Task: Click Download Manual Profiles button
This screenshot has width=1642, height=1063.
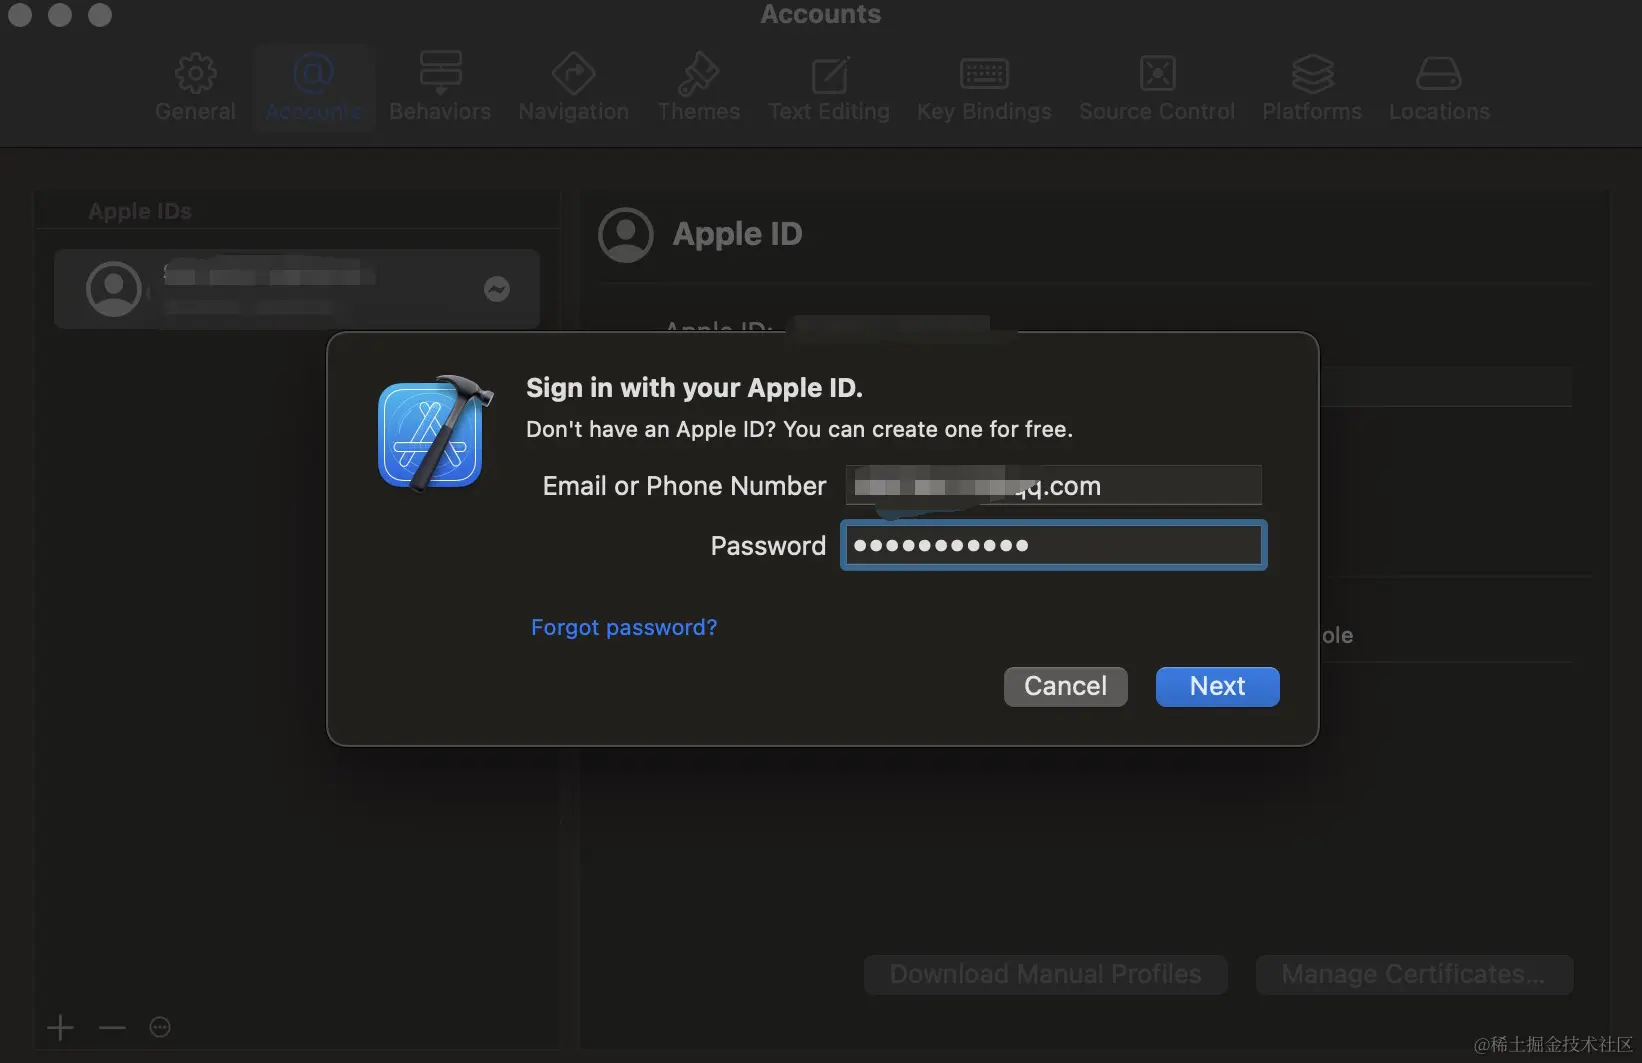Action: (1045, 974)
